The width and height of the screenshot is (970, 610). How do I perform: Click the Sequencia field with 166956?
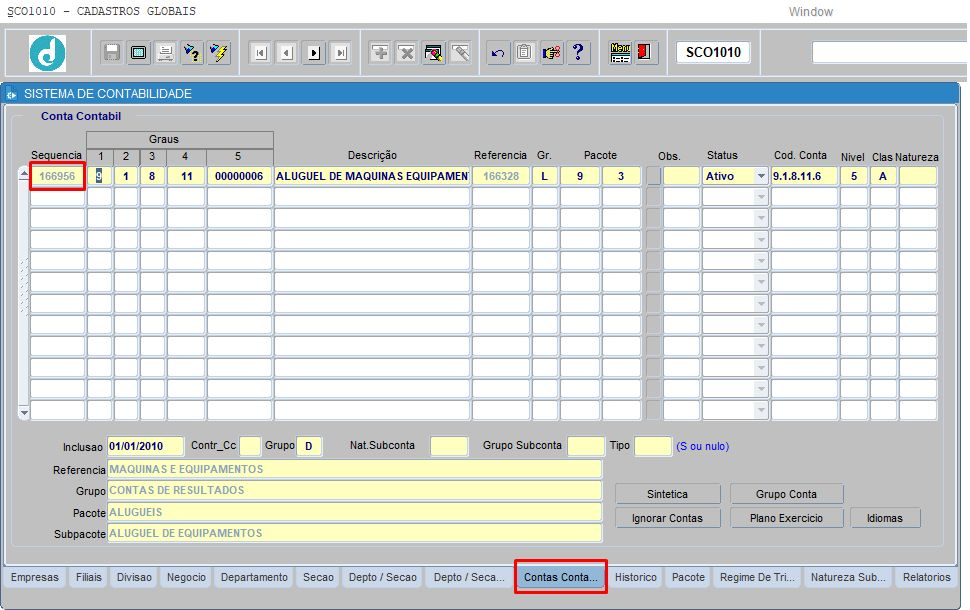pos(57,176)
